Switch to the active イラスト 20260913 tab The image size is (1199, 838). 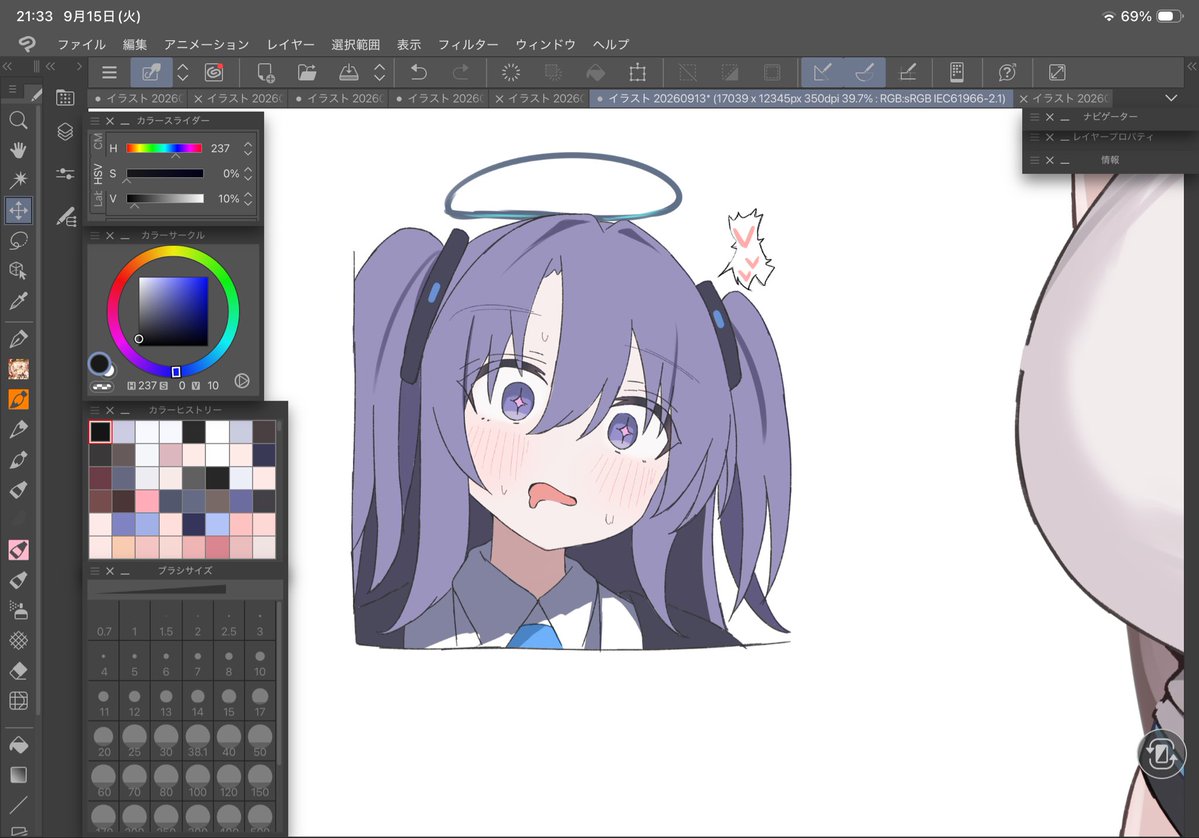[801, 98]
